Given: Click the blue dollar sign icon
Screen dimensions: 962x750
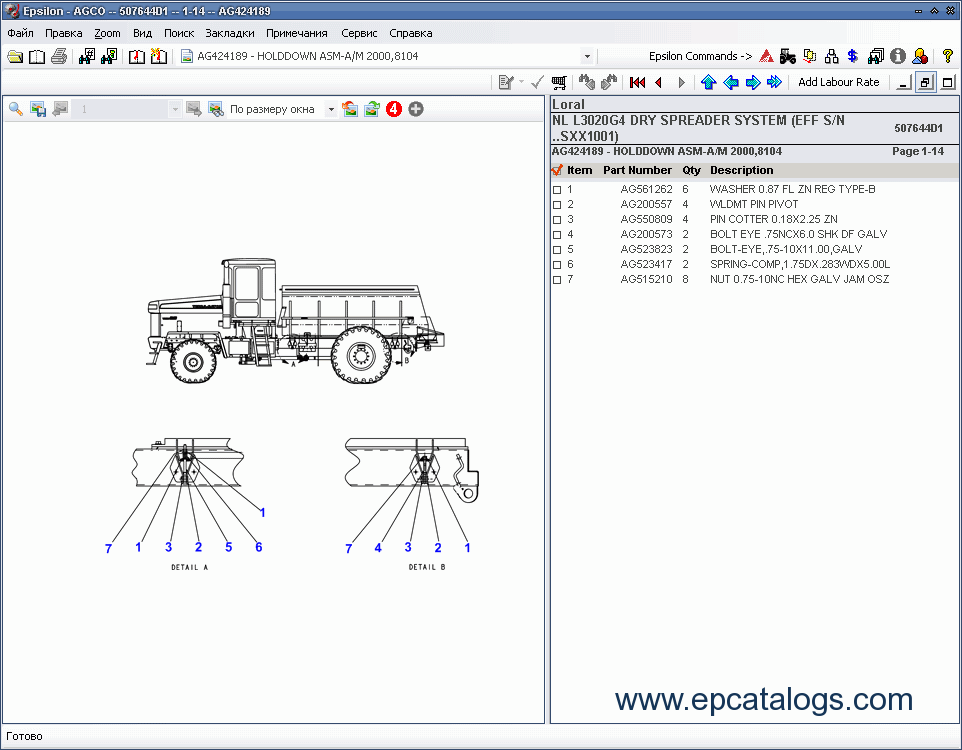Looking at the screenshot, I should tap(853, 56).
